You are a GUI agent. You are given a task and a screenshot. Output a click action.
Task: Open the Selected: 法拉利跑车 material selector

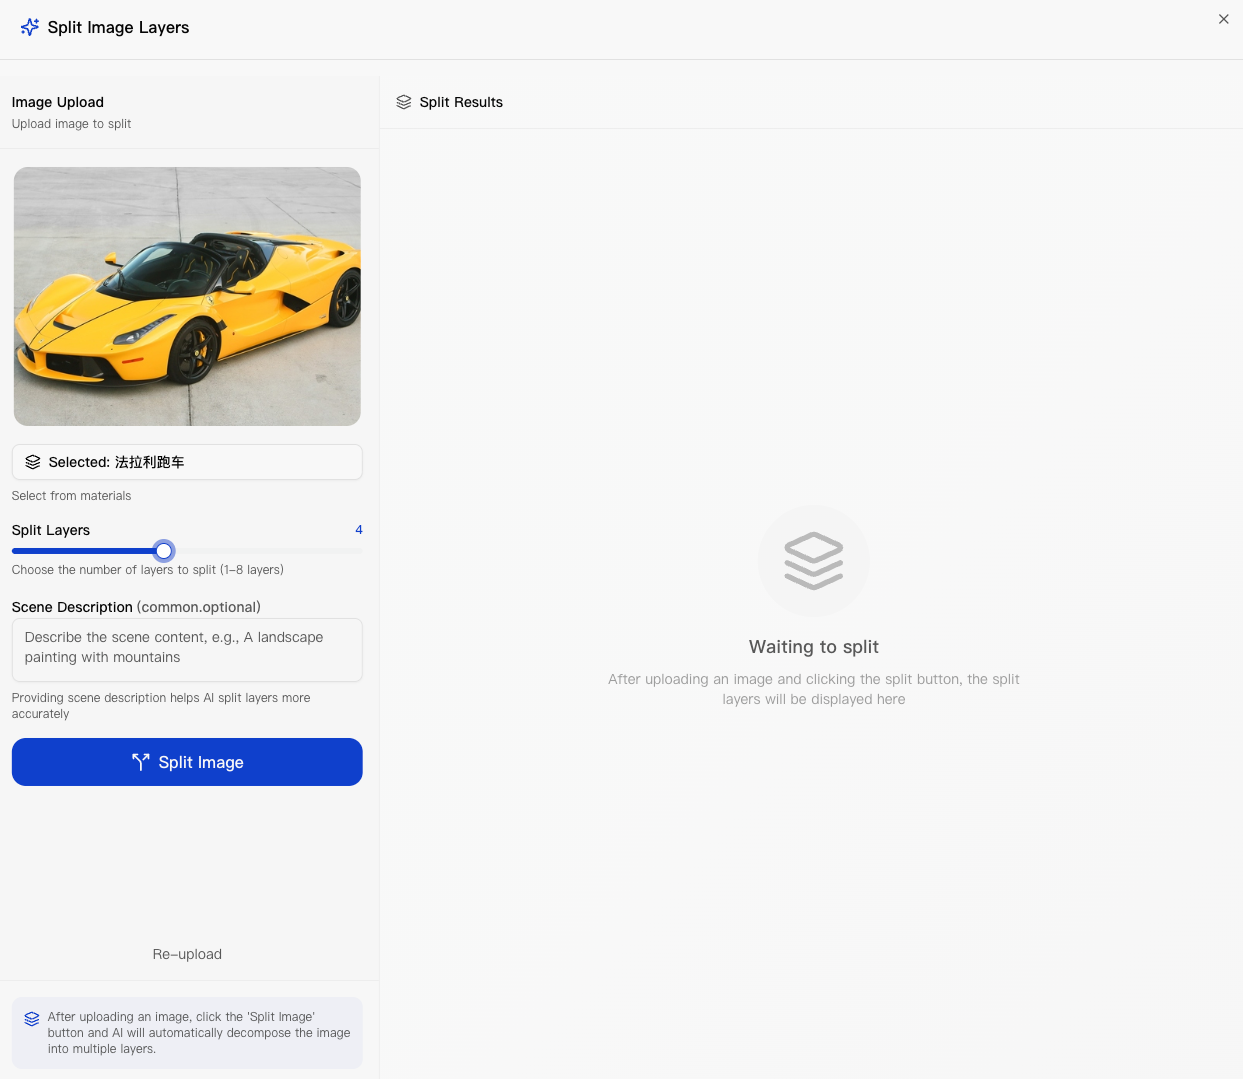pyautogui.click(x=187, y=462)
